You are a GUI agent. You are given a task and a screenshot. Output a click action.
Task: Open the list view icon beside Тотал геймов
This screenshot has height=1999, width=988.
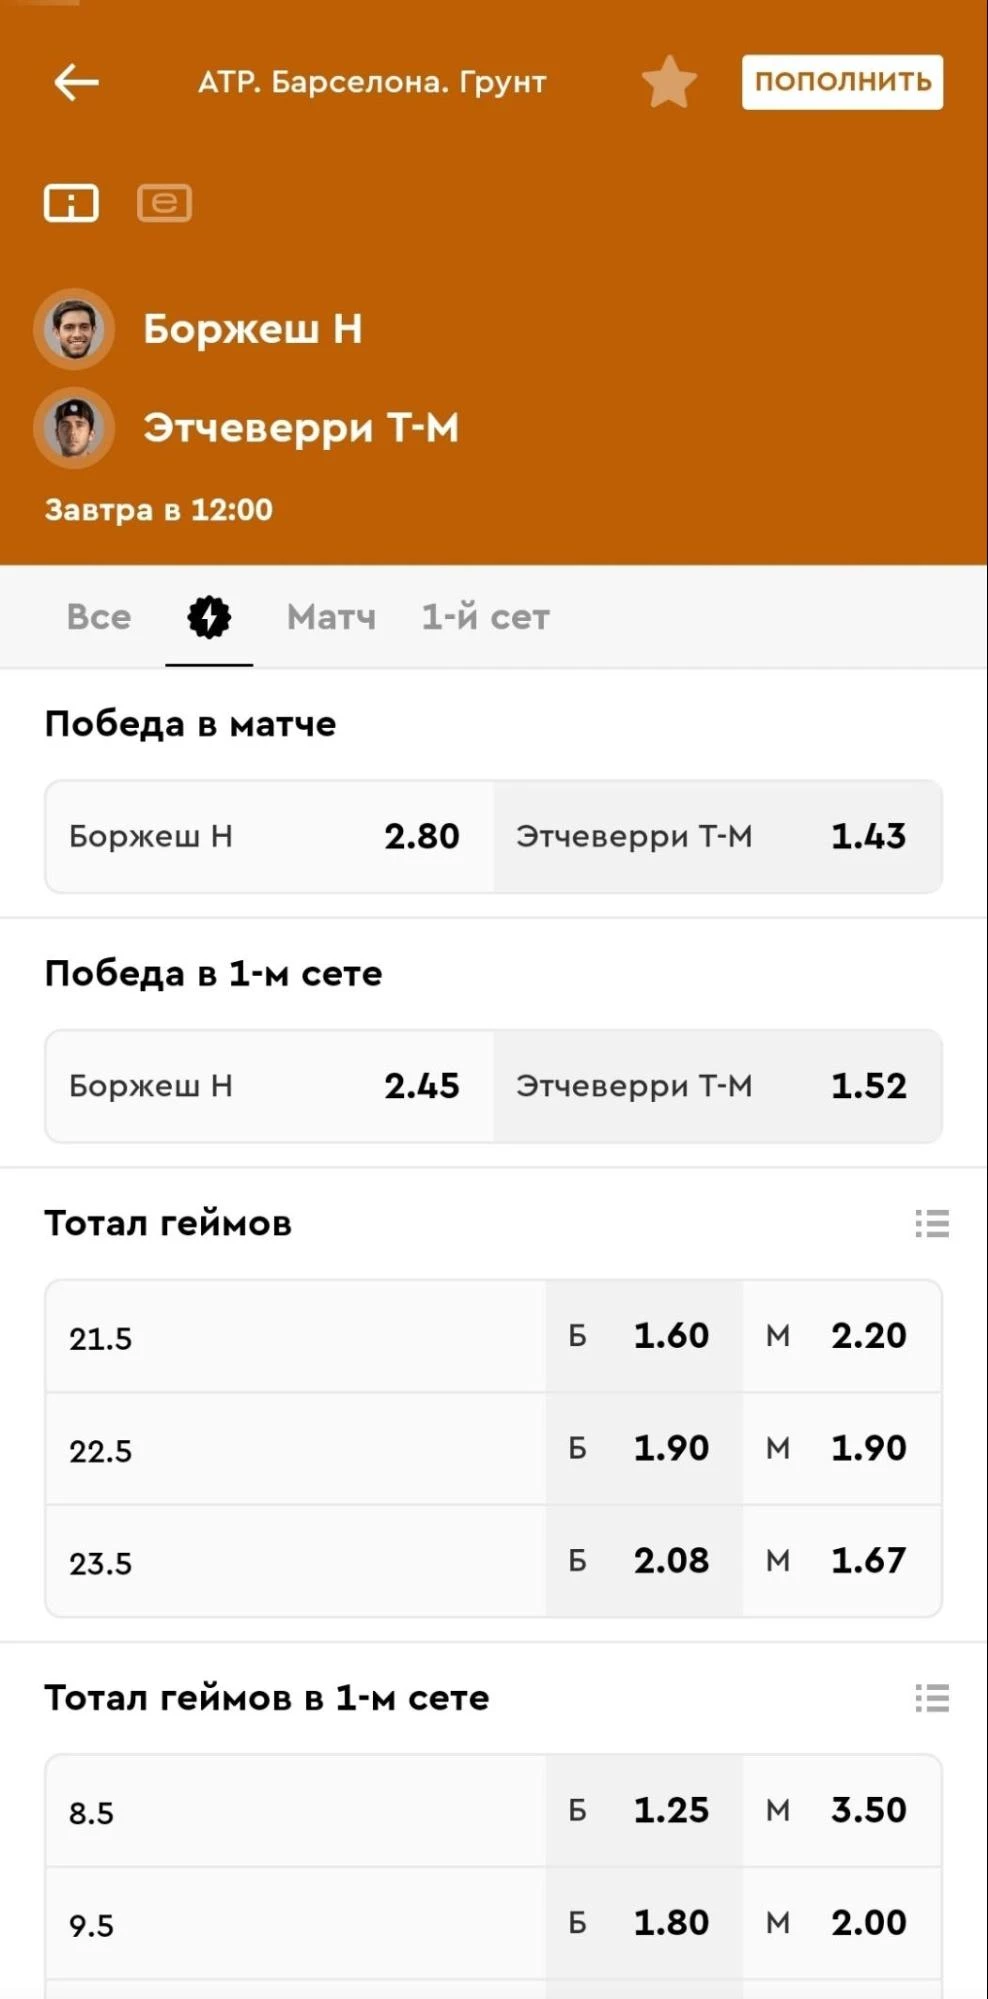[931, 1224]
